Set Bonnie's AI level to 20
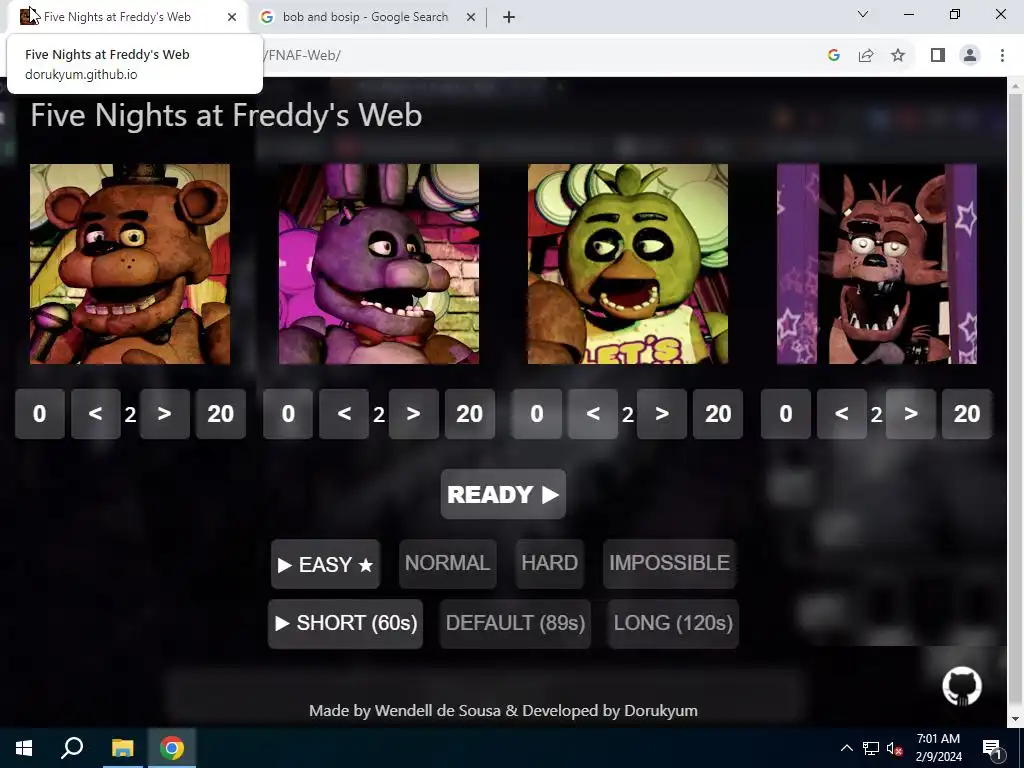This screenshot has height=768, width=1024. [x=470, y=413]
